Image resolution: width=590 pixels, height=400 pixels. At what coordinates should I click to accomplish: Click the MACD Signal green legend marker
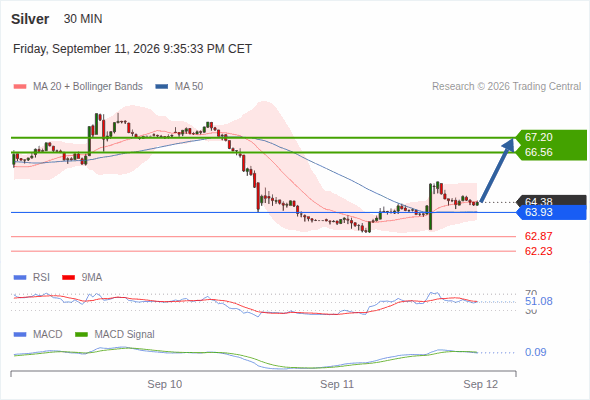(x=81, y=334)
